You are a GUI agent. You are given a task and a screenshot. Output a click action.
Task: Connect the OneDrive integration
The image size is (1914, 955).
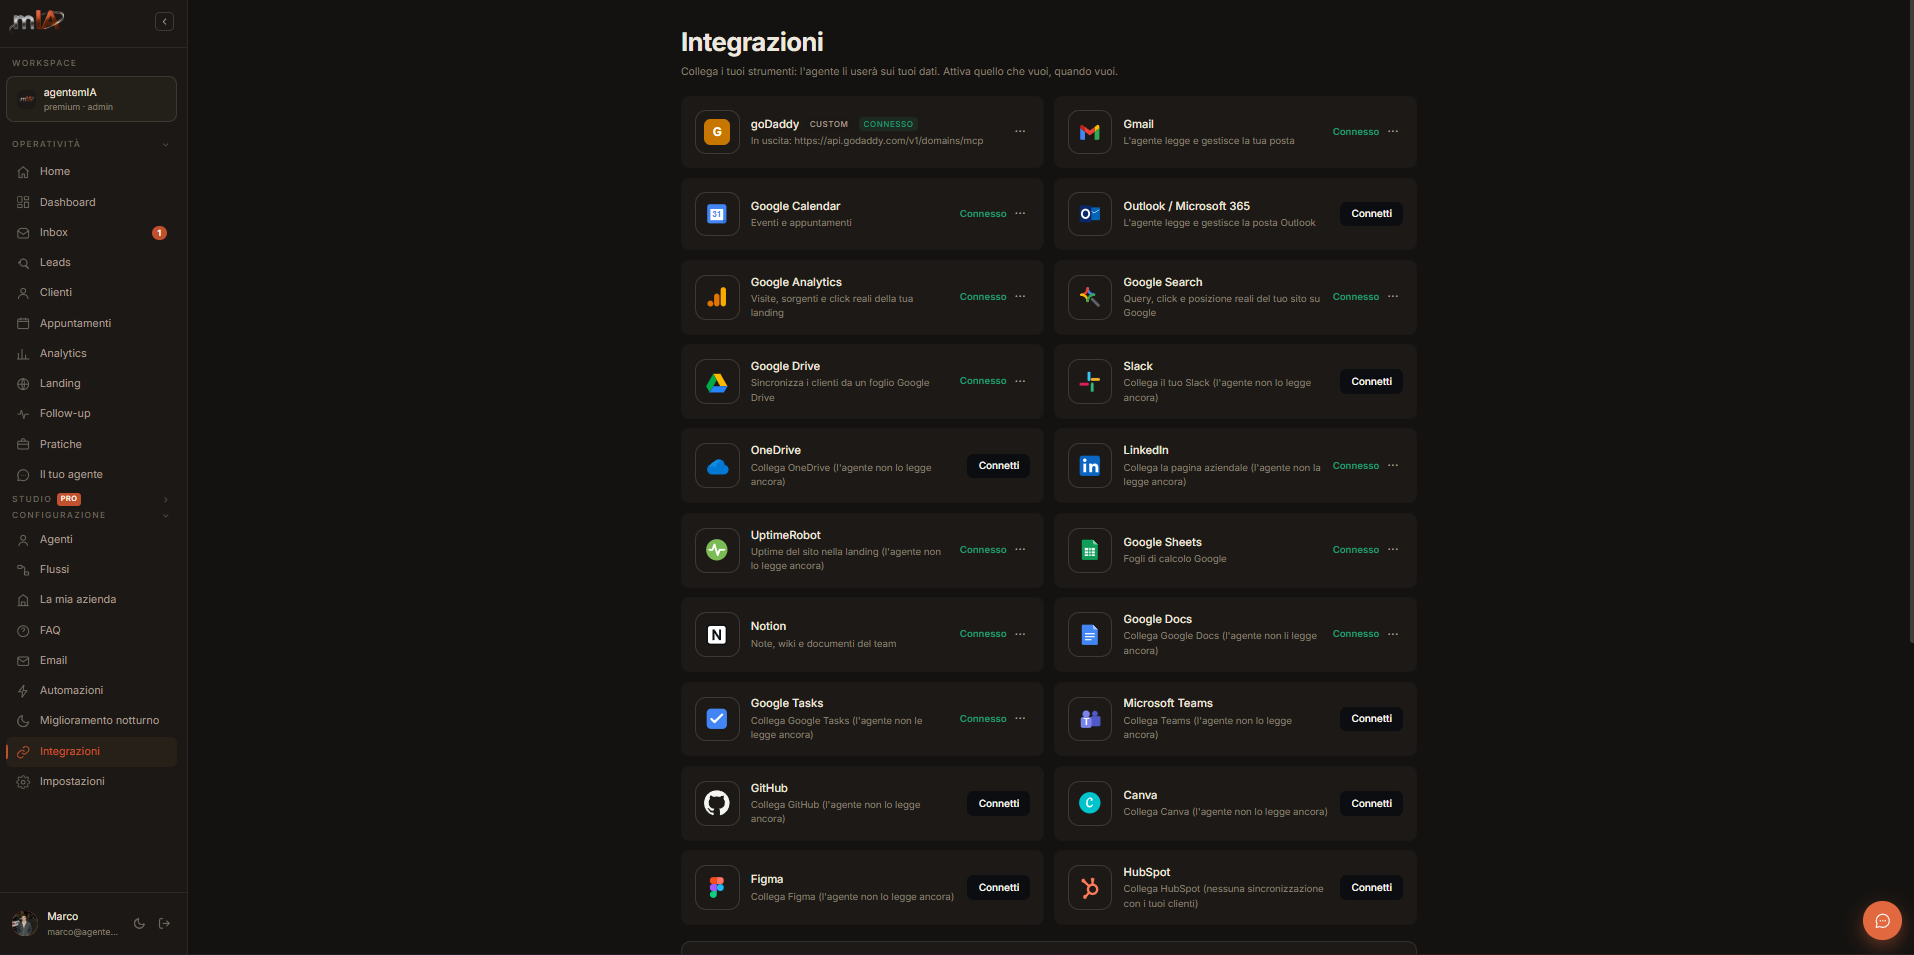point(998,466)
